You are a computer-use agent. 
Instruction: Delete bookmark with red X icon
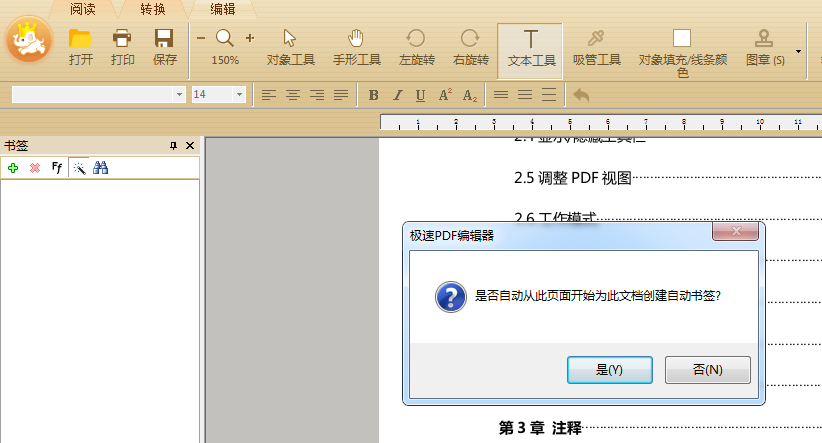point(35,168)
